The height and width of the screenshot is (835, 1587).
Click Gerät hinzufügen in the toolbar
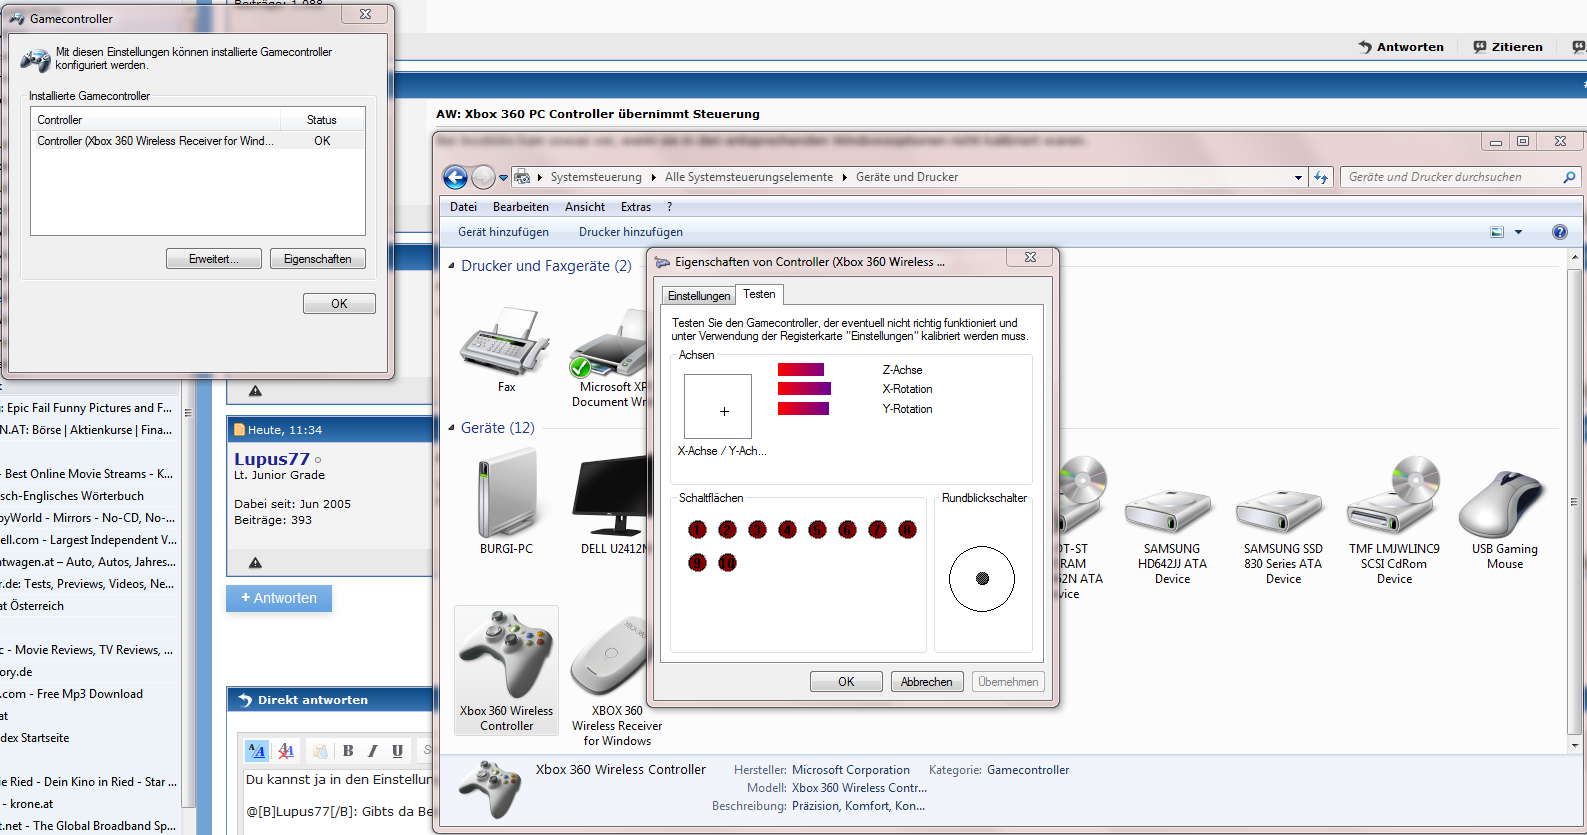(x=503, y=232)
